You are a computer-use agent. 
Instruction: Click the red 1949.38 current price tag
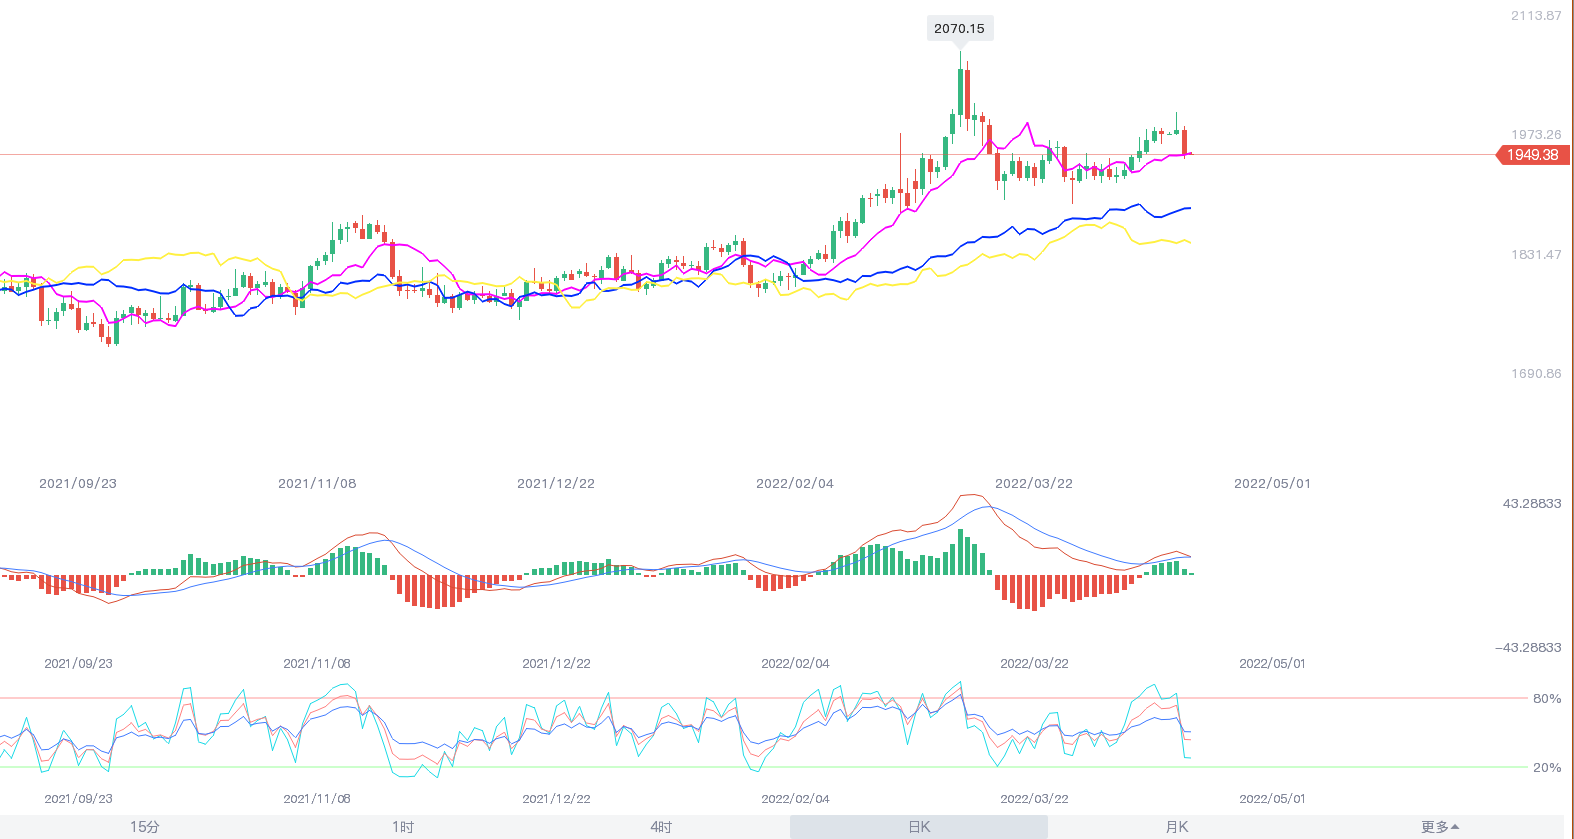tap(1532, 155)
